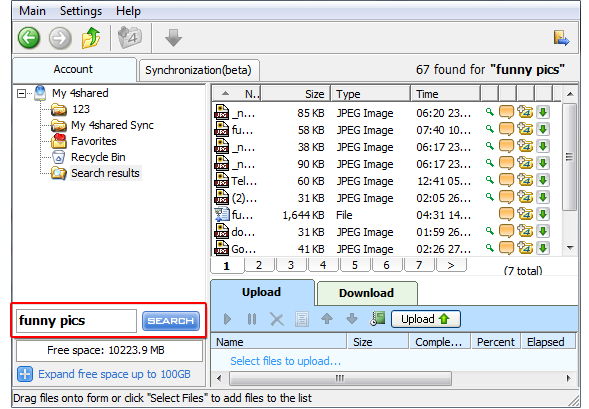Click in the funny pics search field
589x409 pixels.
76,321
